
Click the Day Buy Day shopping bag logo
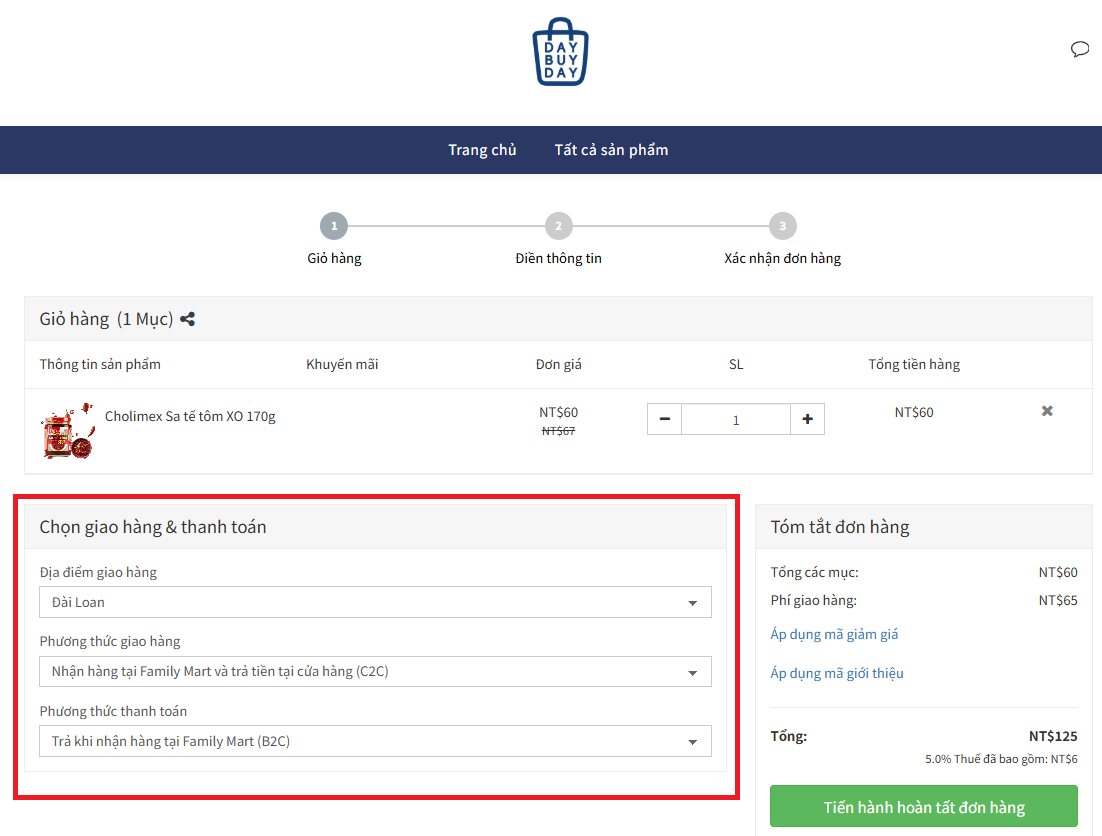point(560,52)
